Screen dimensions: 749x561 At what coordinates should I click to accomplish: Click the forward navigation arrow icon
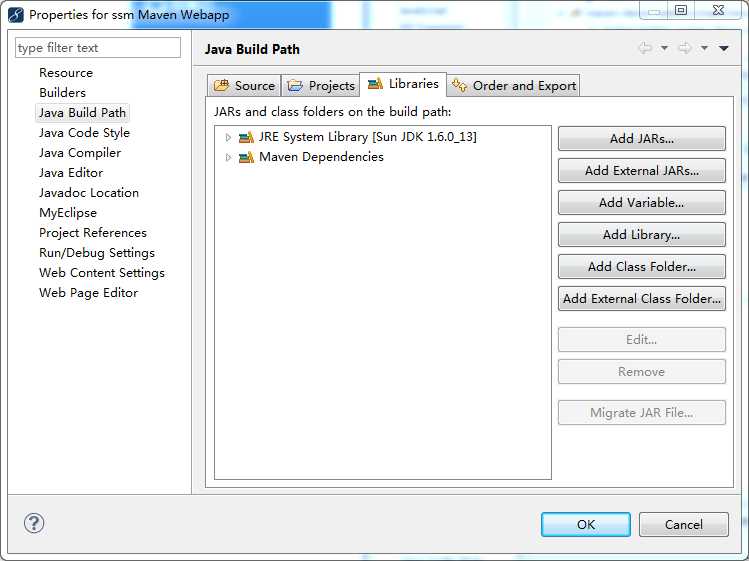coord(685,48)
